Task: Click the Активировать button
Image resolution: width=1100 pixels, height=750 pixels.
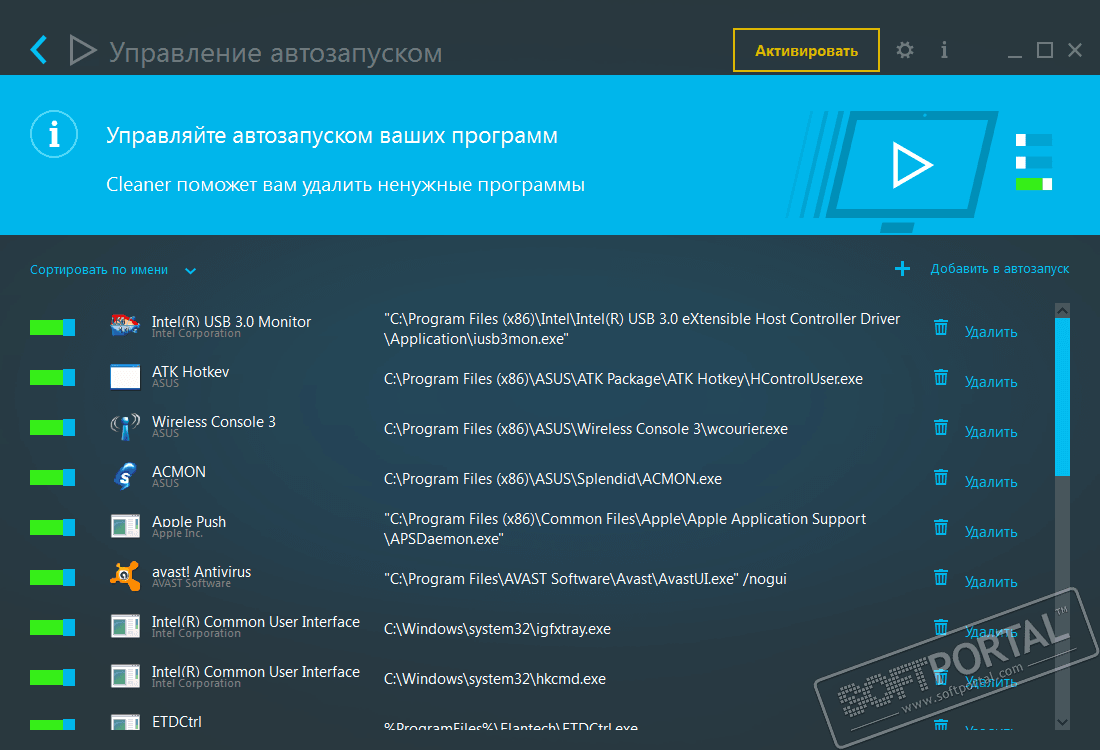Action: tap(806, 50)
